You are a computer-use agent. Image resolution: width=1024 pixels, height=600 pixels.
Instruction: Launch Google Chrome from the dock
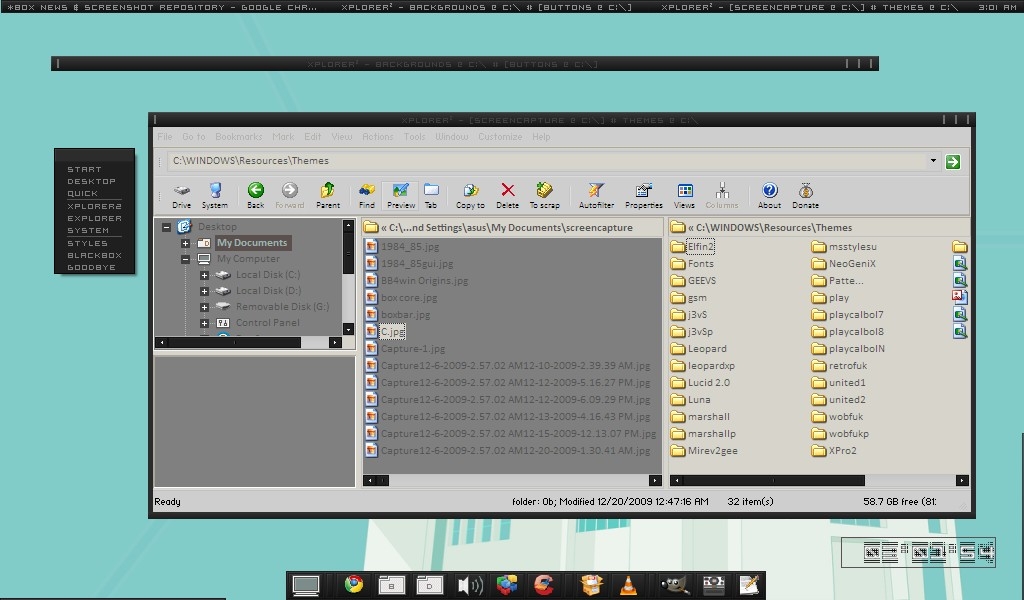click(354, 584)
